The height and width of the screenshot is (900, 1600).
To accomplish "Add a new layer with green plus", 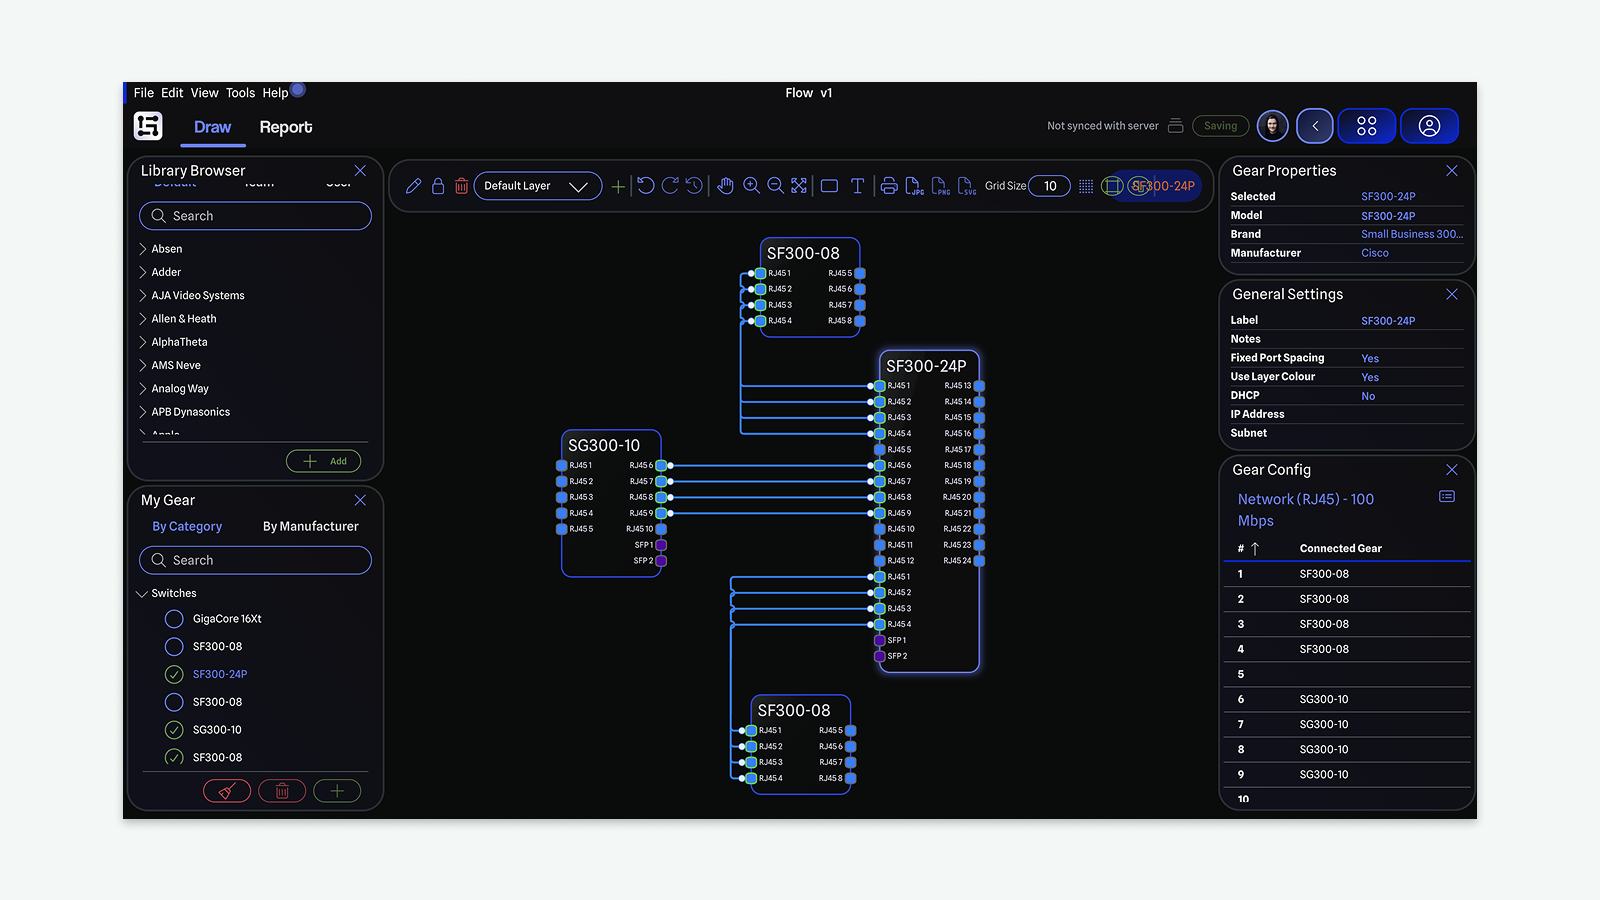I will pos(618,186).
